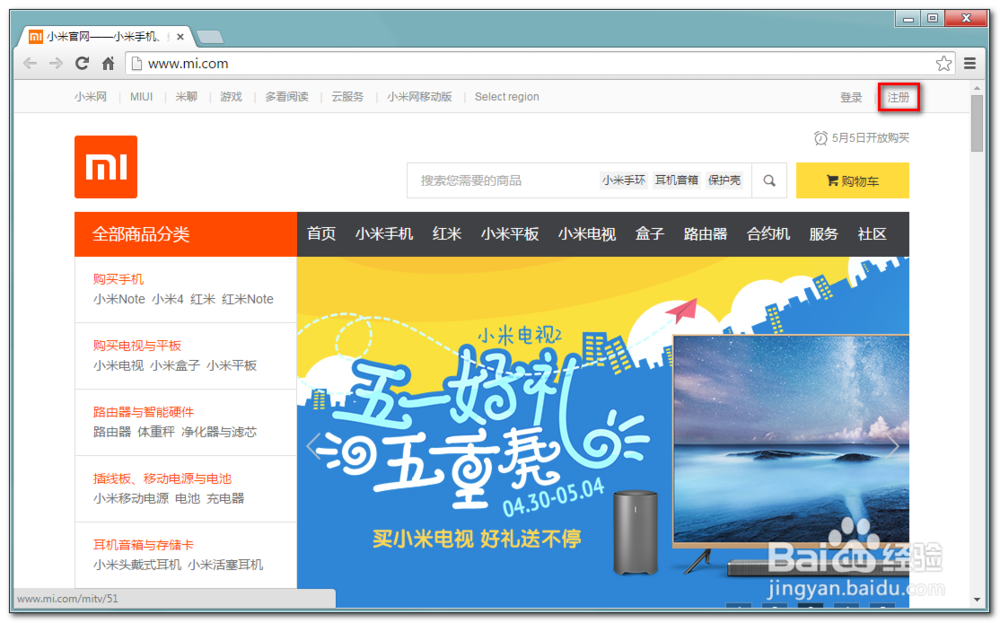Click 购买手机 category heading
Image resolution: width=1000 pixels, height=623 pixels.
click(119, 279)
